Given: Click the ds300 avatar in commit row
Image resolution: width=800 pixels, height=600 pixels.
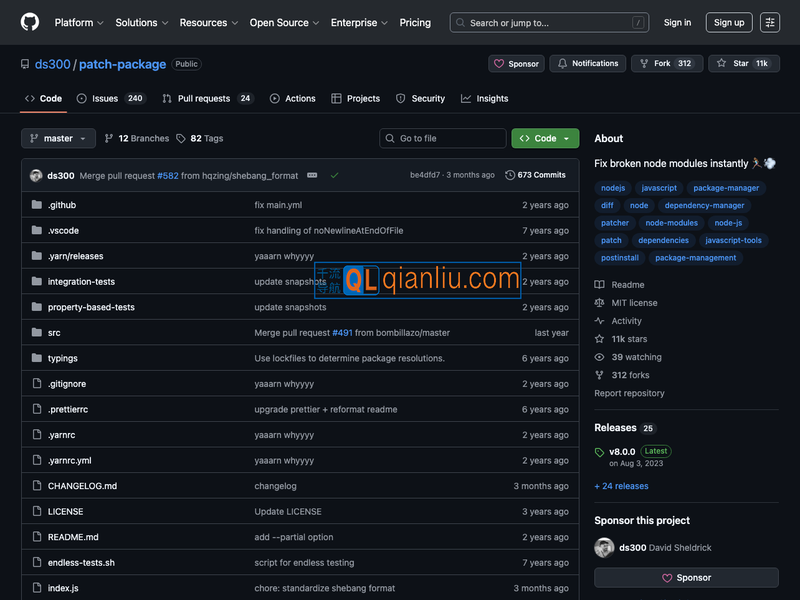Looking at the screenshot, I should [x=36, y=175].
